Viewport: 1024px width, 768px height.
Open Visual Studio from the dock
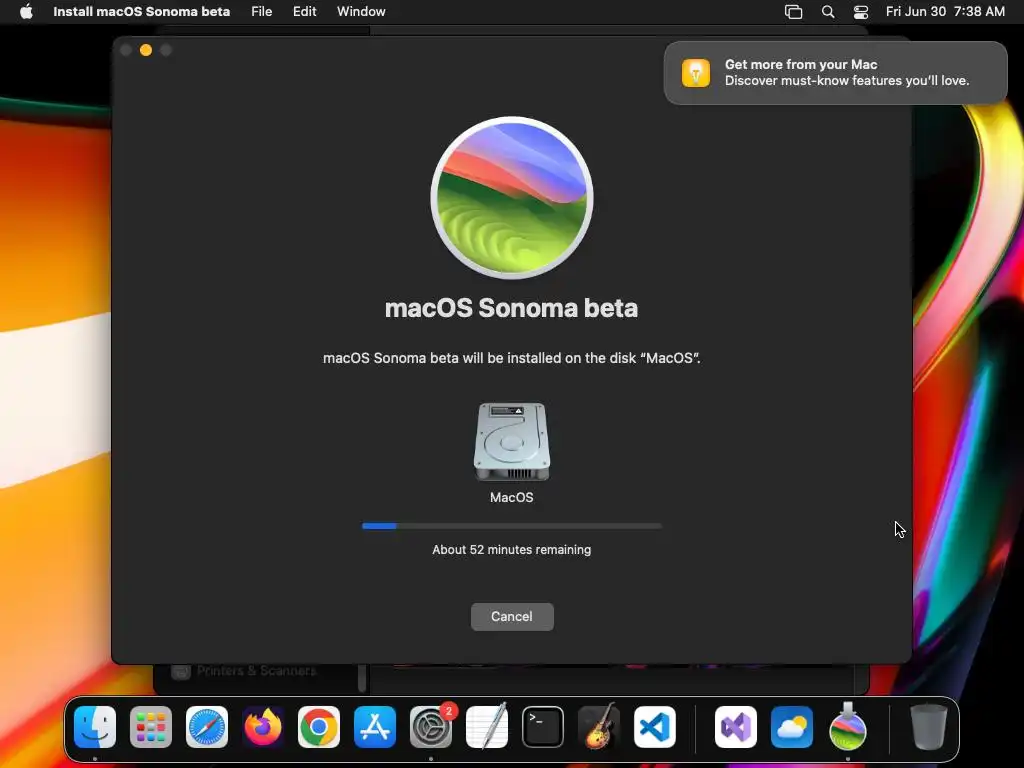click(x=736, y=727)
